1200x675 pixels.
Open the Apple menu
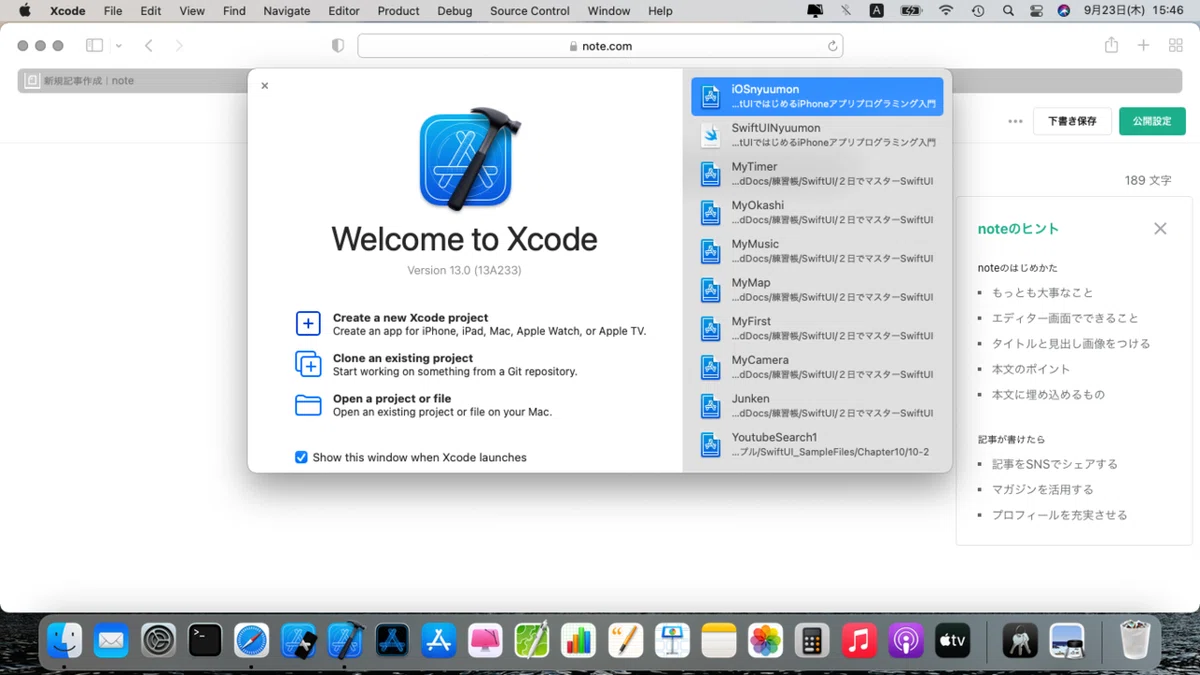click(24, 11)
